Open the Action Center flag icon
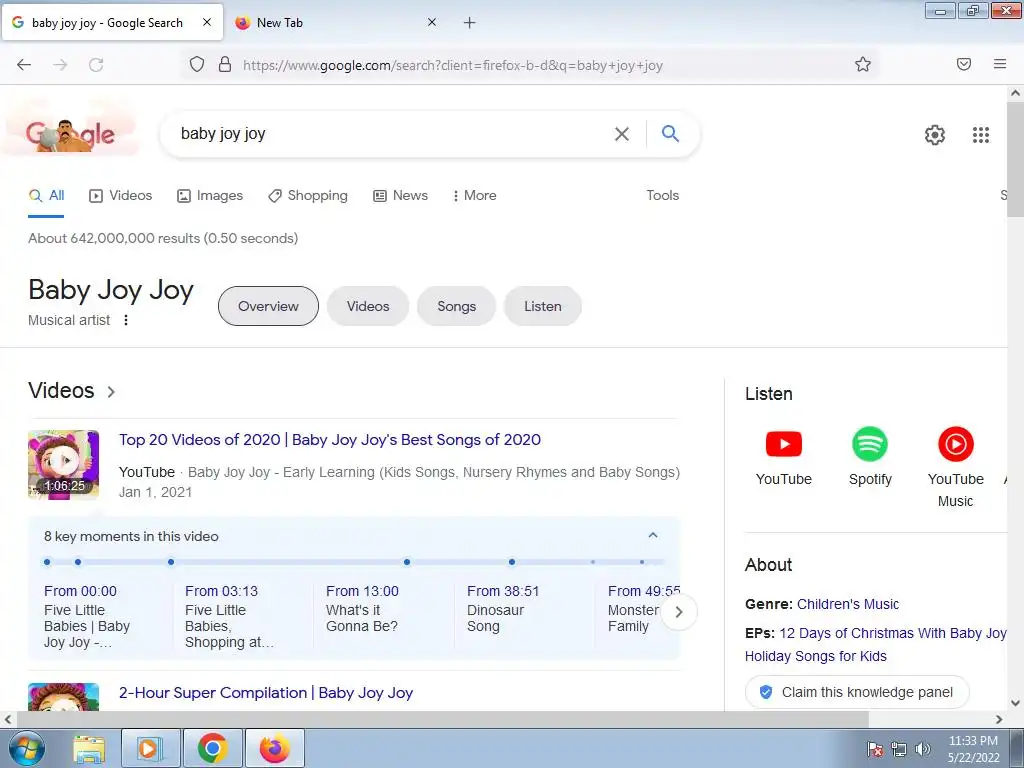Screen dimensions: 1024x768 875,749
